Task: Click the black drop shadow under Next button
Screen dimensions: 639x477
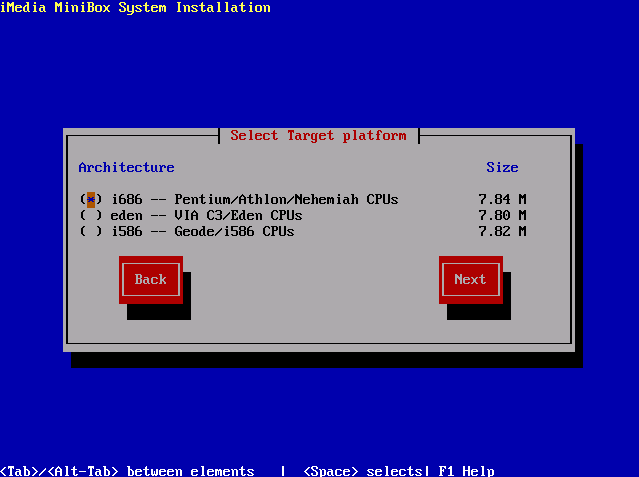Action: [480, 312]
